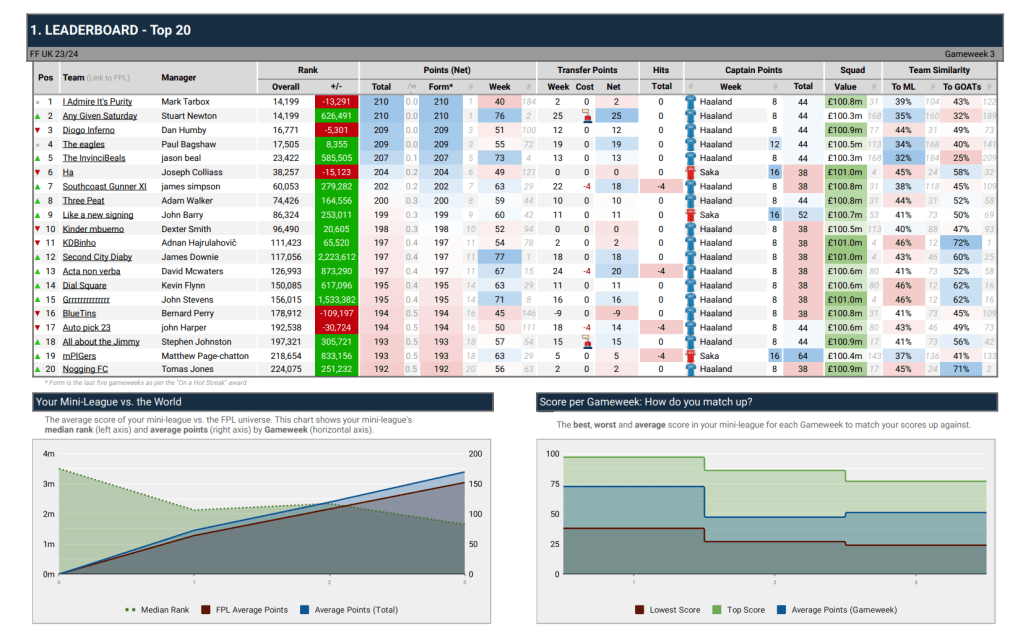This screenshot has height=643, width=1023.
Task: Click Saka's shirt icon for Like a new signing
Action: tap(690, 214)
